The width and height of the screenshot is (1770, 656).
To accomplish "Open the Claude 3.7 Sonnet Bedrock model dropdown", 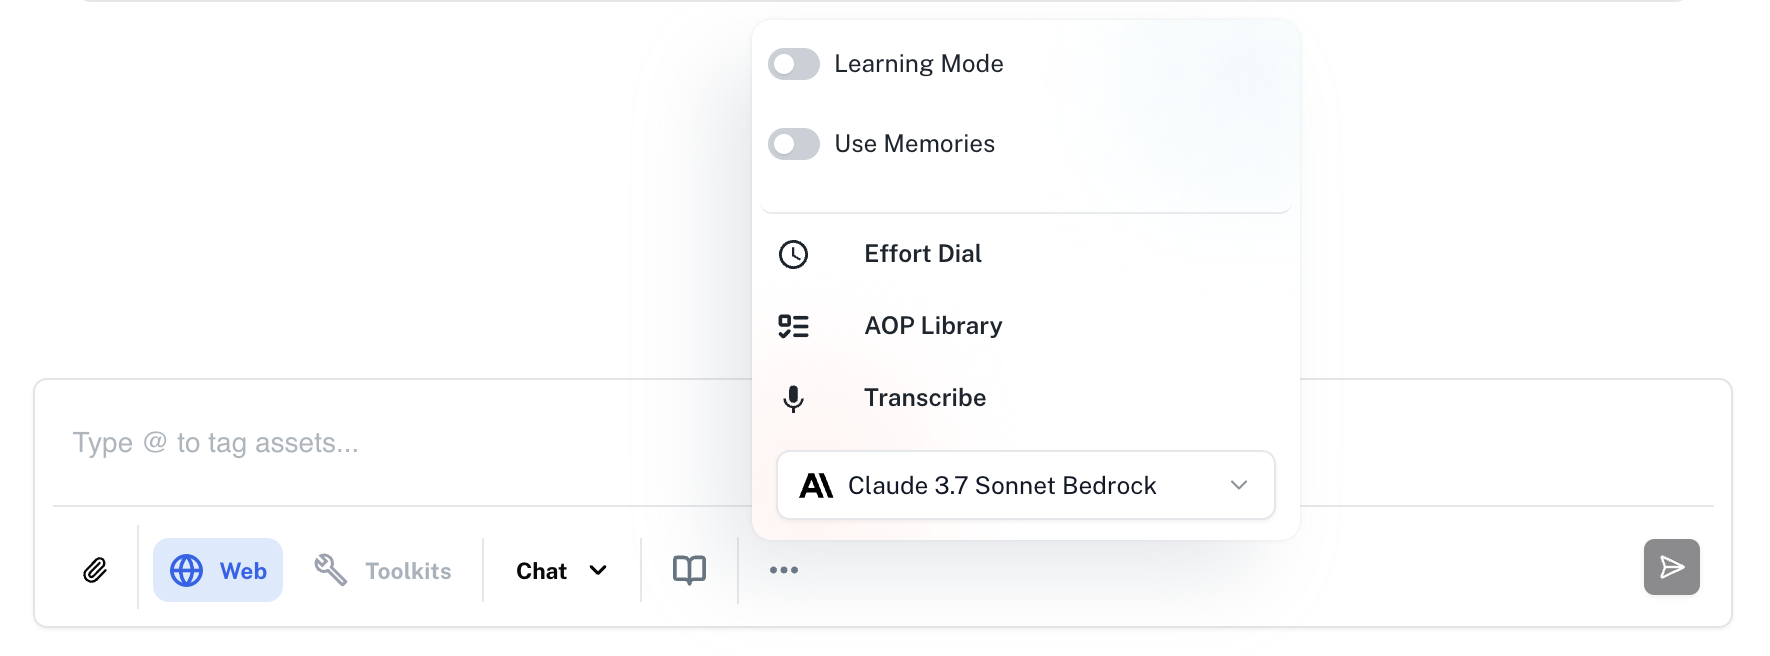I will pyautogui.click(x=1025, y=485).
